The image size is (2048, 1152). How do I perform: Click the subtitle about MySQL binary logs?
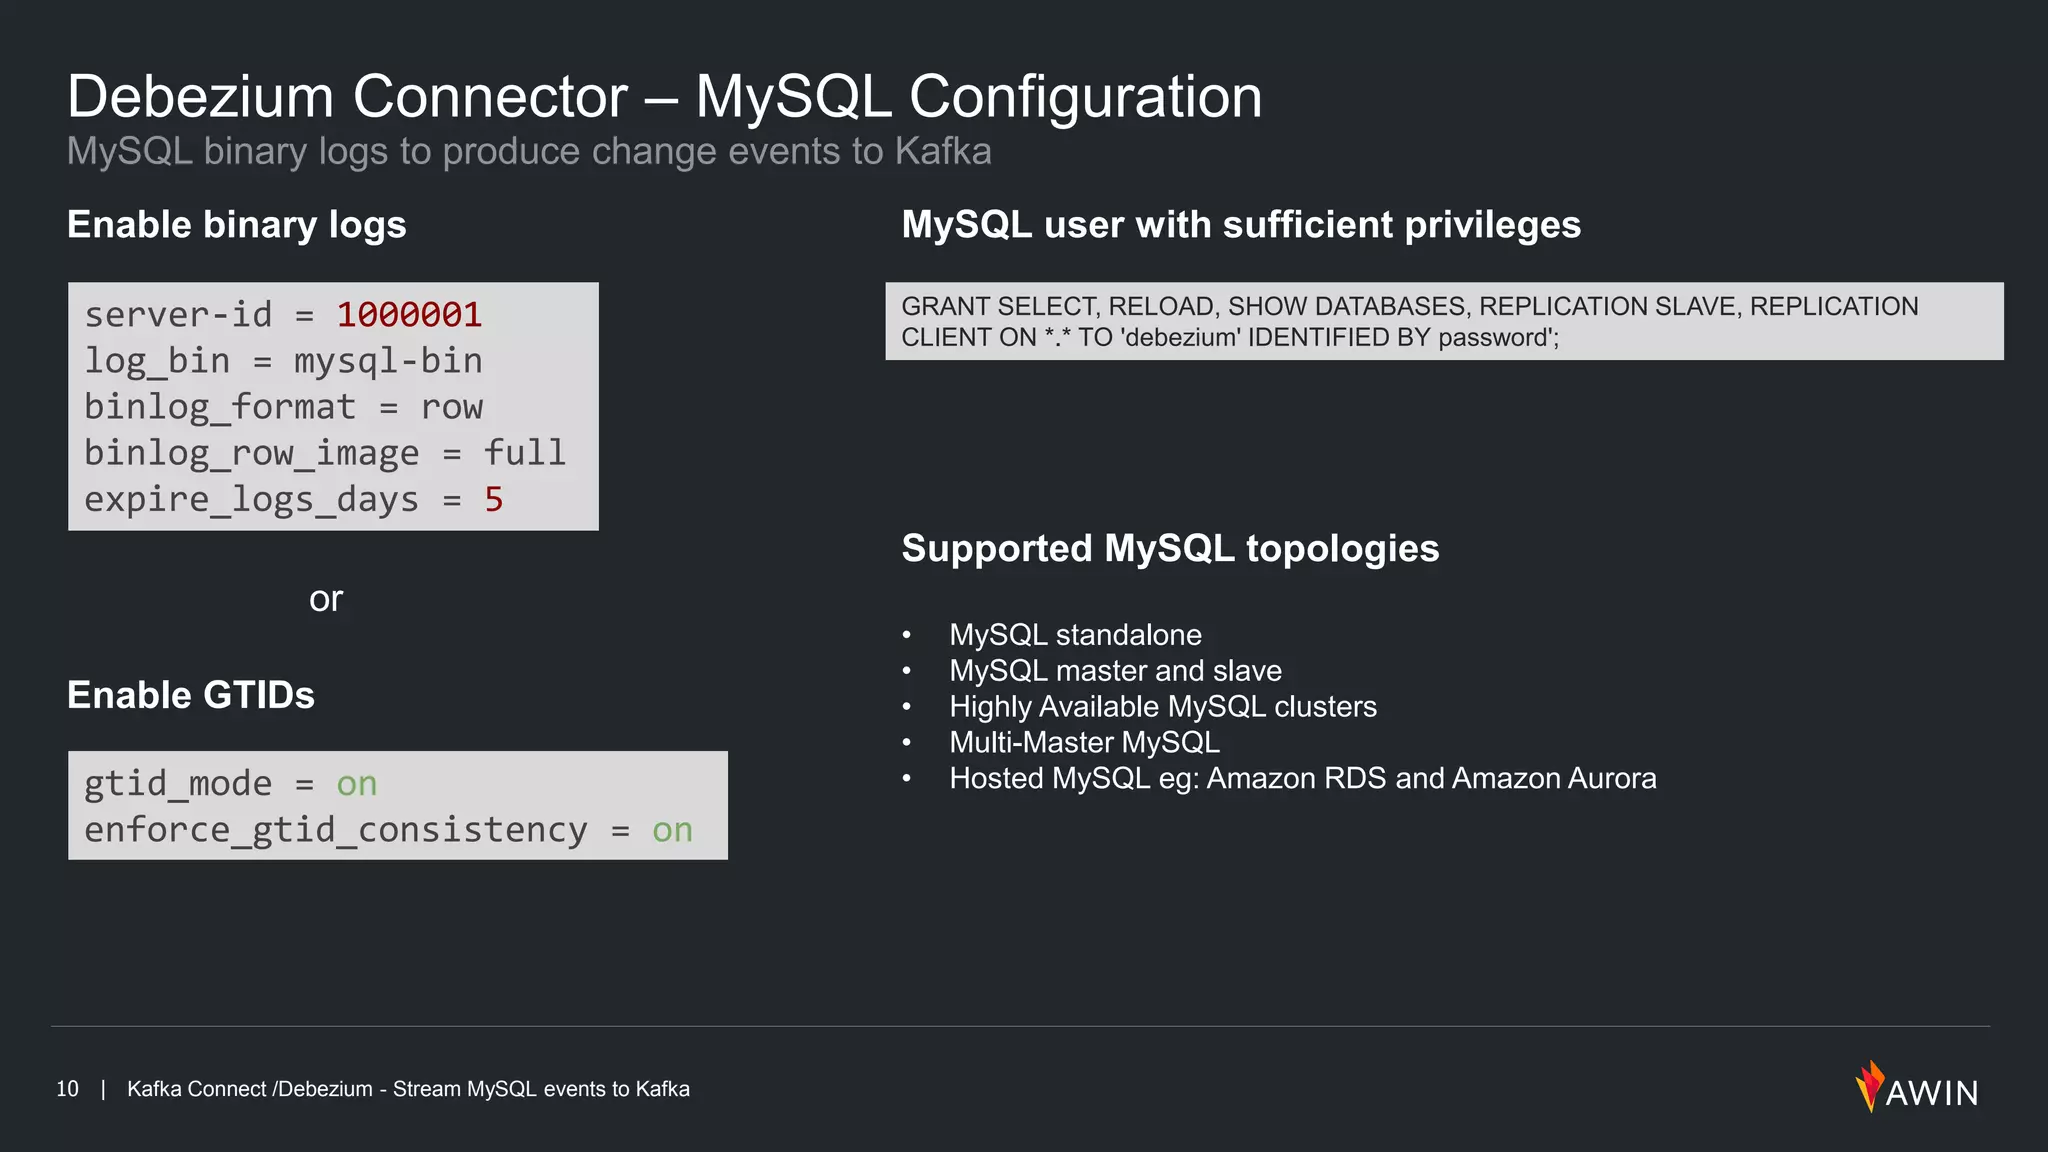pyautogui.click(x=529, y=151)
